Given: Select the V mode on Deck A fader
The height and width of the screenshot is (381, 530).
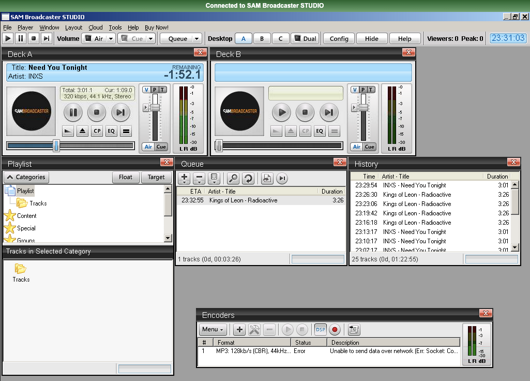Looking at the screenshot, I should coord(146,90).
